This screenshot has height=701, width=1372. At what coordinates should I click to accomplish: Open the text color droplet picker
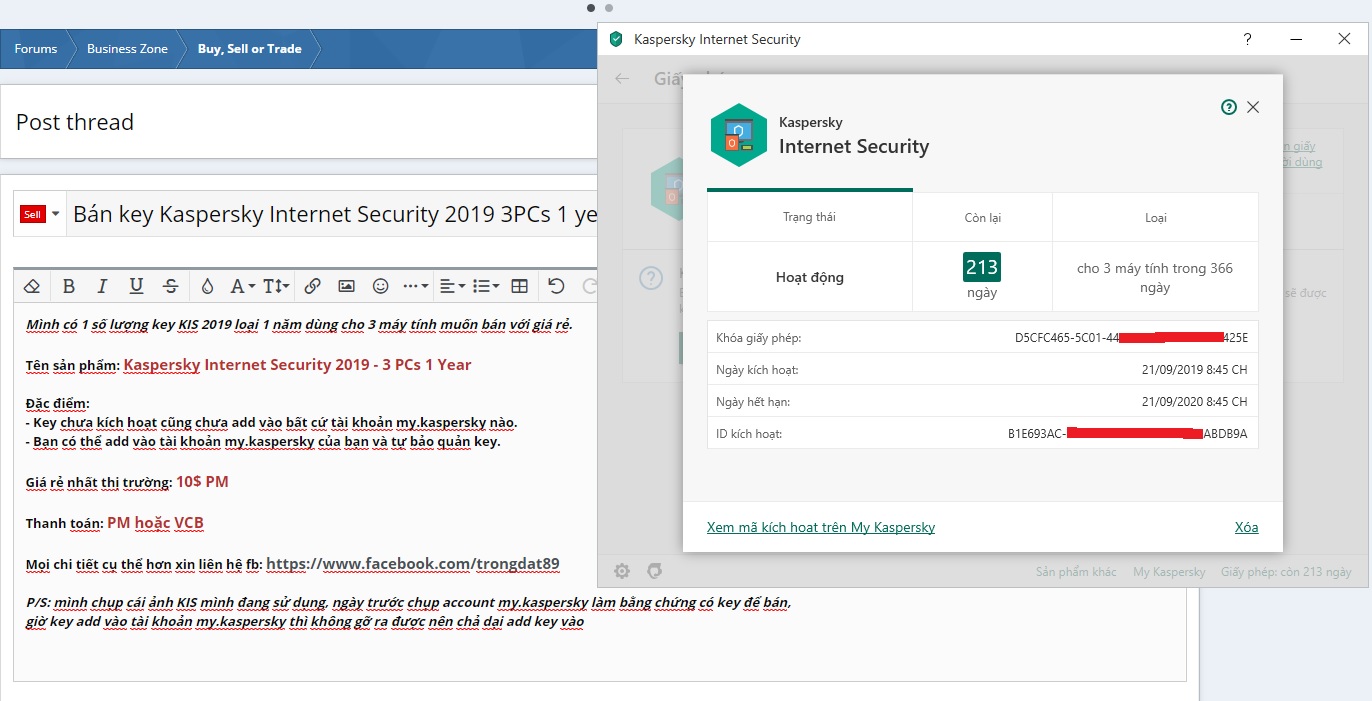(207, 286)
